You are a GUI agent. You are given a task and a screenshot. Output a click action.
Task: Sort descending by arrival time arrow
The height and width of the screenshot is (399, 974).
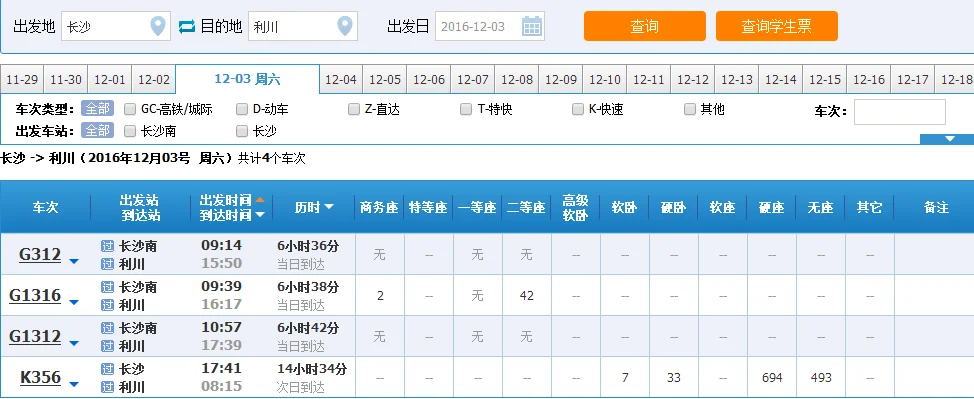pos(260,215)
